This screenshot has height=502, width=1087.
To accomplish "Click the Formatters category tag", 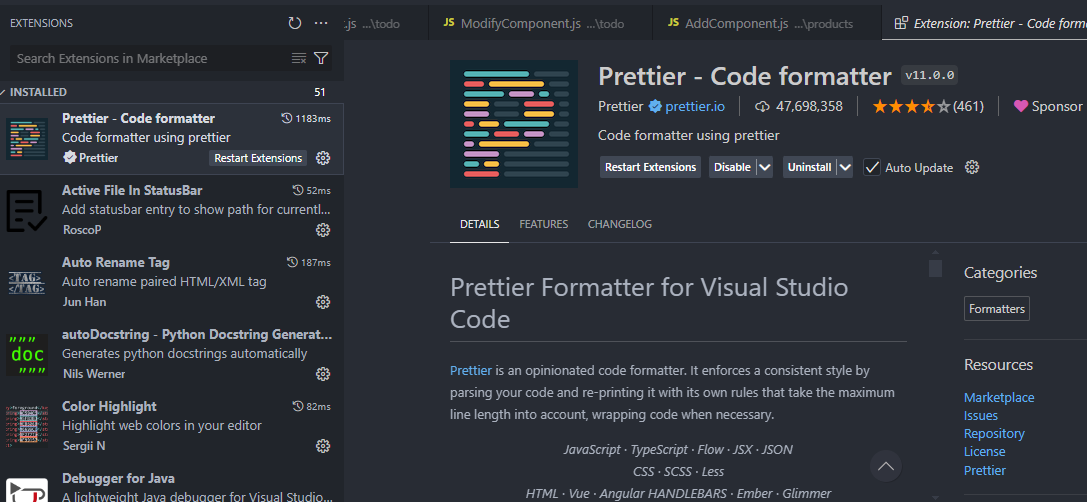I will coord(997,309).
